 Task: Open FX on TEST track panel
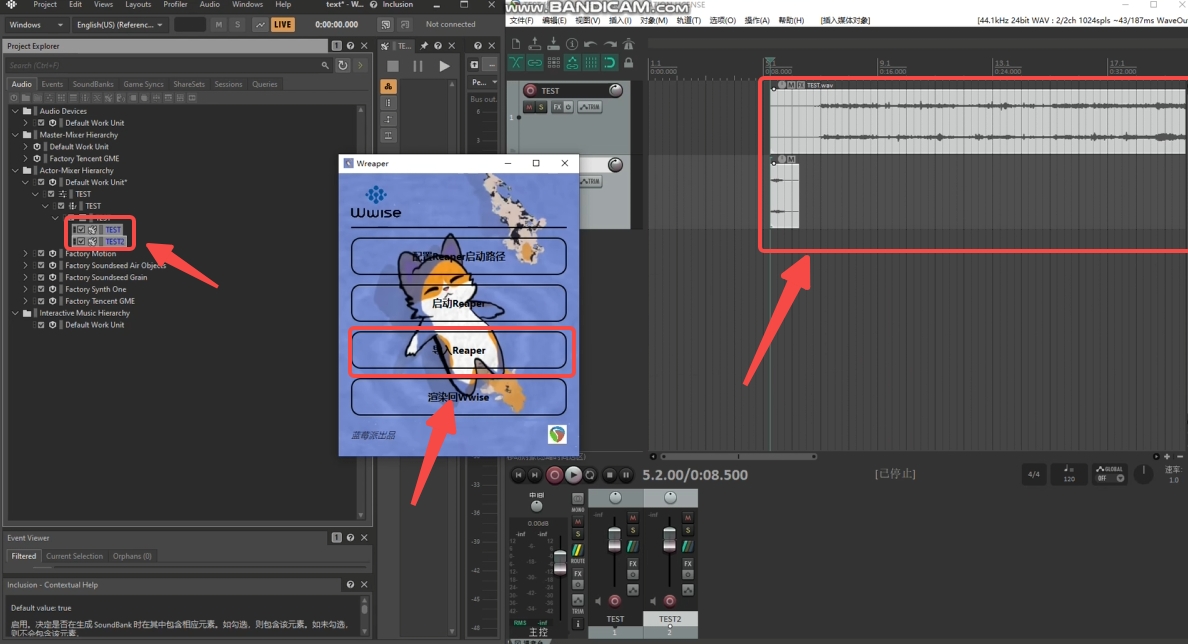[x=557, y=107]
